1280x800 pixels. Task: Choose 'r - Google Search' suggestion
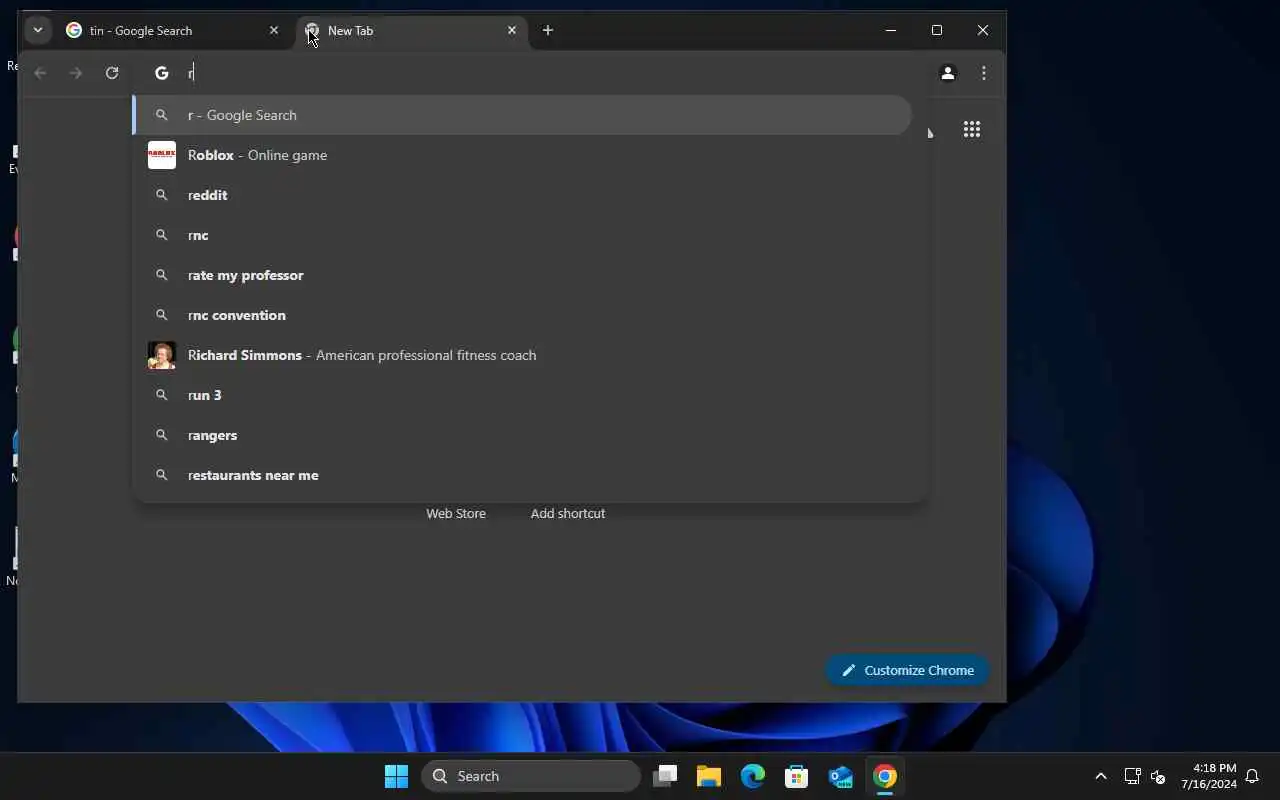(x=522, y=115)
